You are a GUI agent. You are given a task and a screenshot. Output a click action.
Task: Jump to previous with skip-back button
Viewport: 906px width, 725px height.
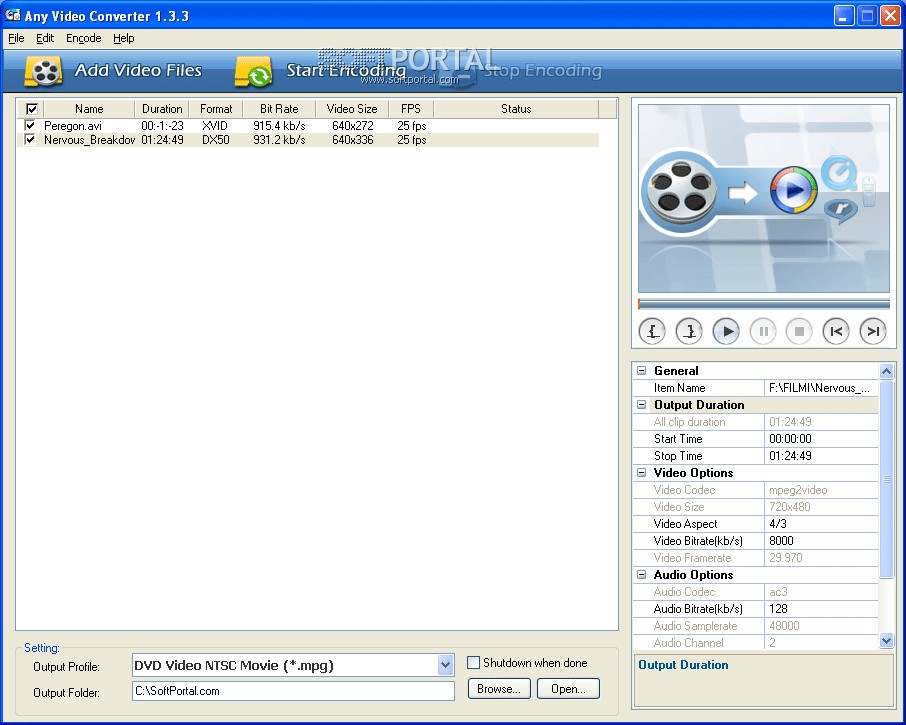pyautogui.click(x=836, y=332)
